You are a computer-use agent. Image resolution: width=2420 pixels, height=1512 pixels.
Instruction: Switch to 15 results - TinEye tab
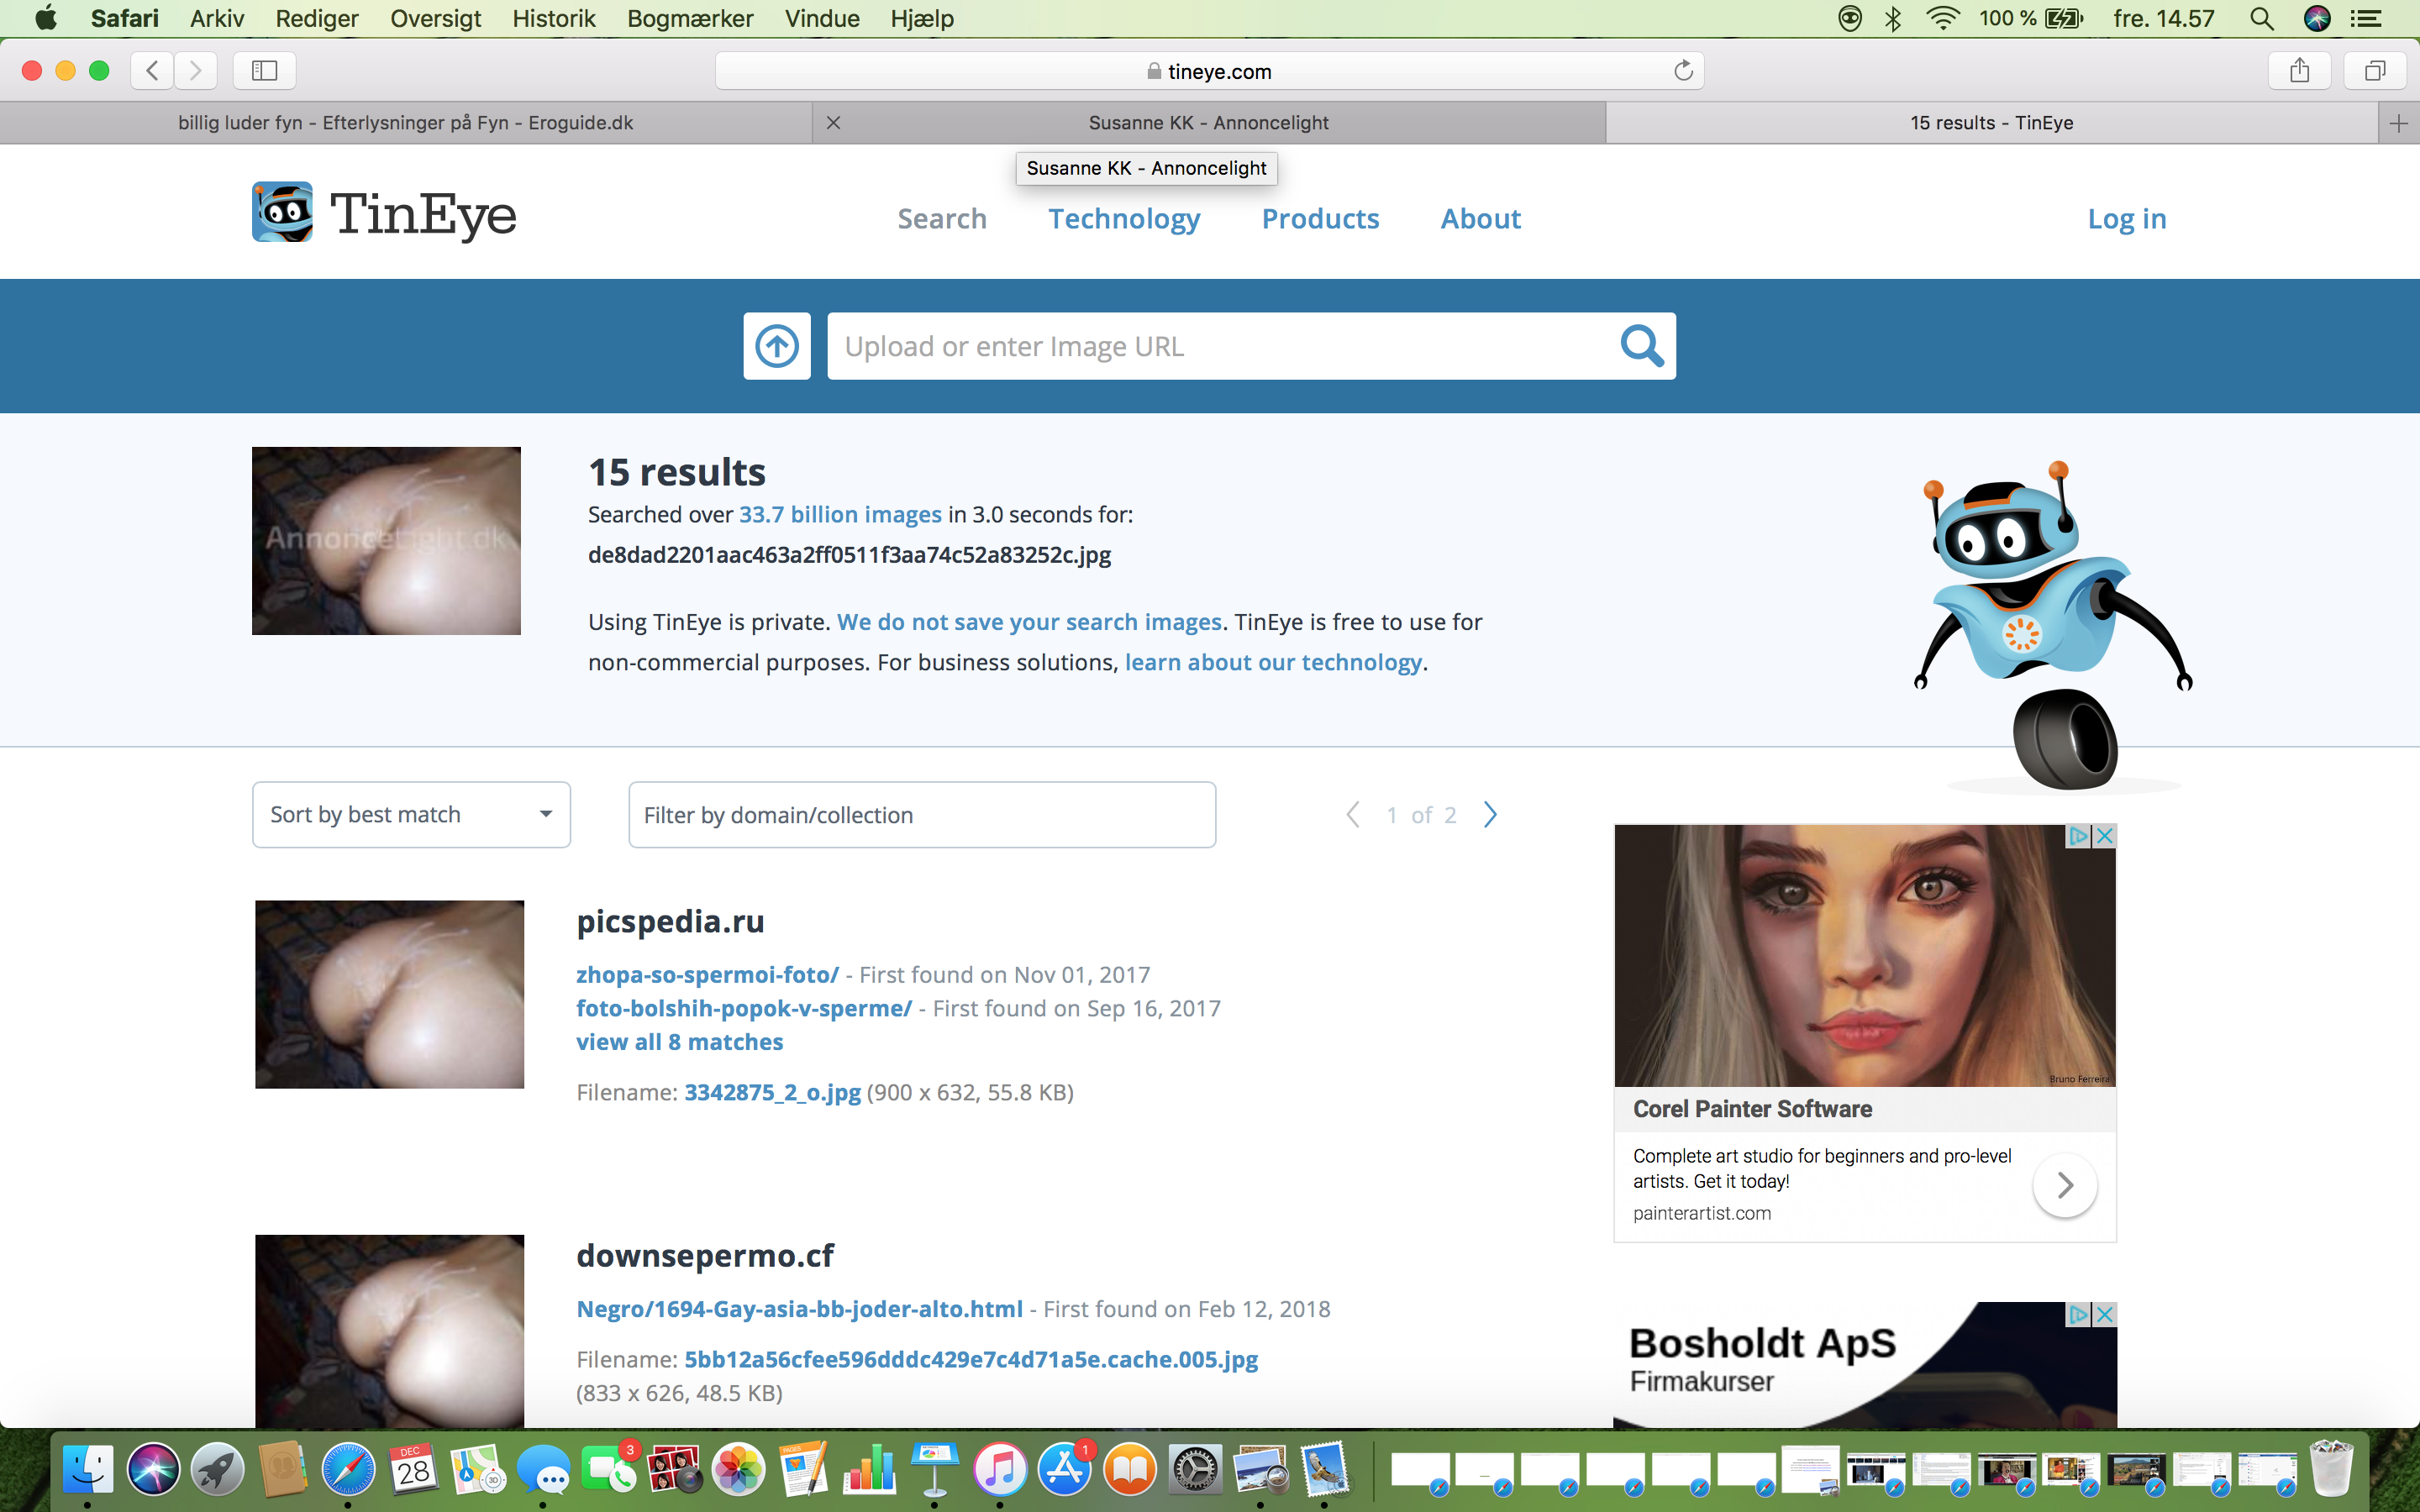click(1991, 123)
